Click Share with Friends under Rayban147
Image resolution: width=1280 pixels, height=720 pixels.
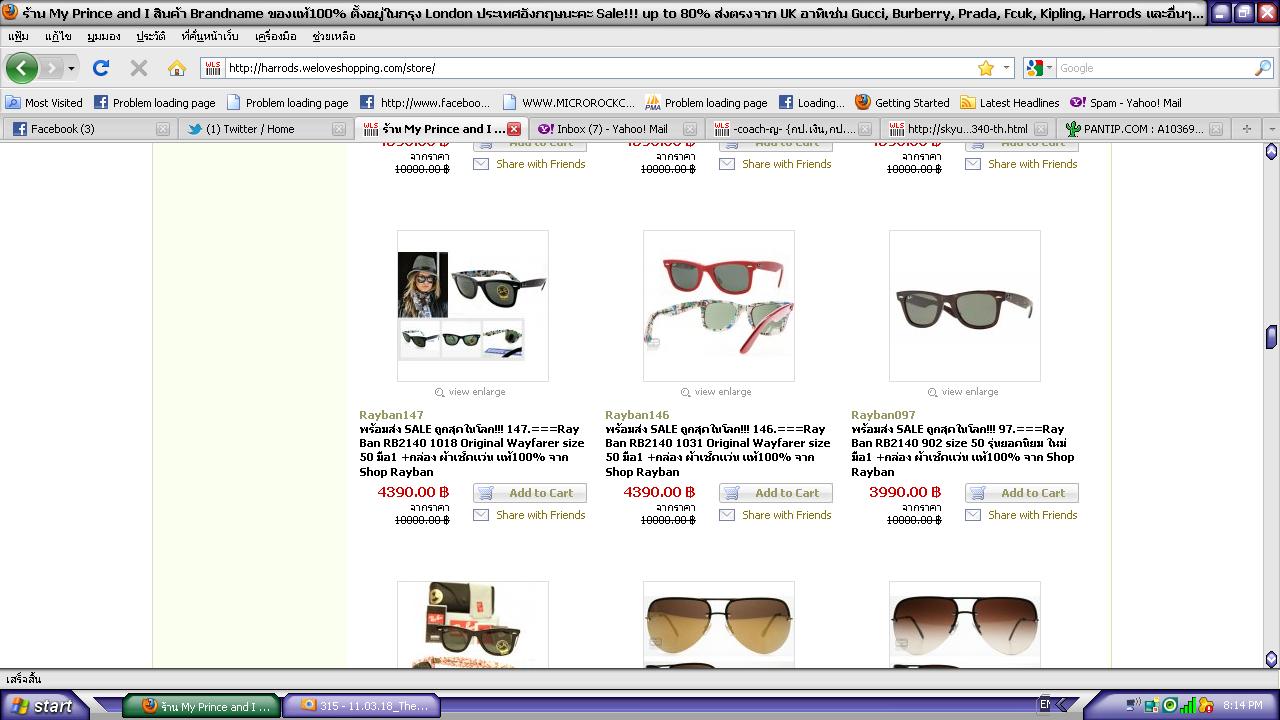(x=540, y=515)
